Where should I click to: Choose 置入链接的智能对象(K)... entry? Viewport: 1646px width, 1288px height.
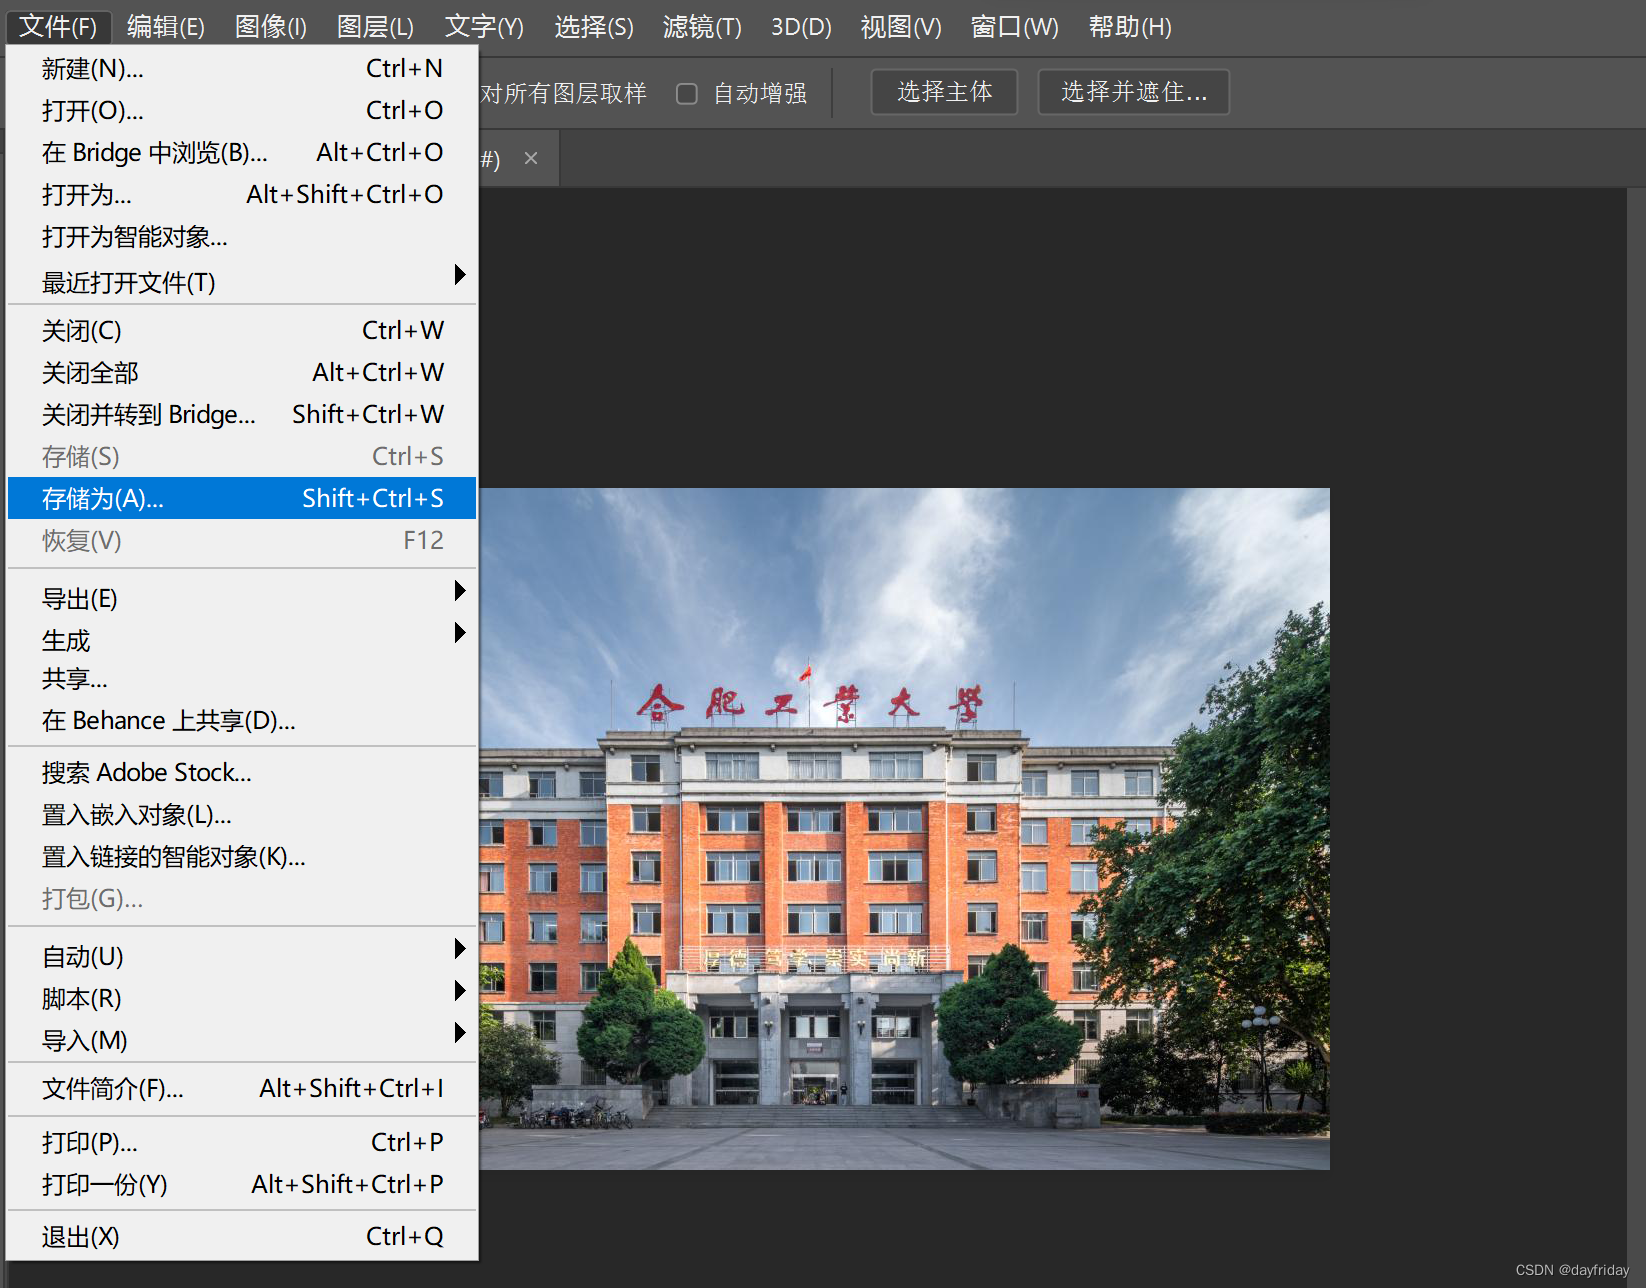(242, 856)
